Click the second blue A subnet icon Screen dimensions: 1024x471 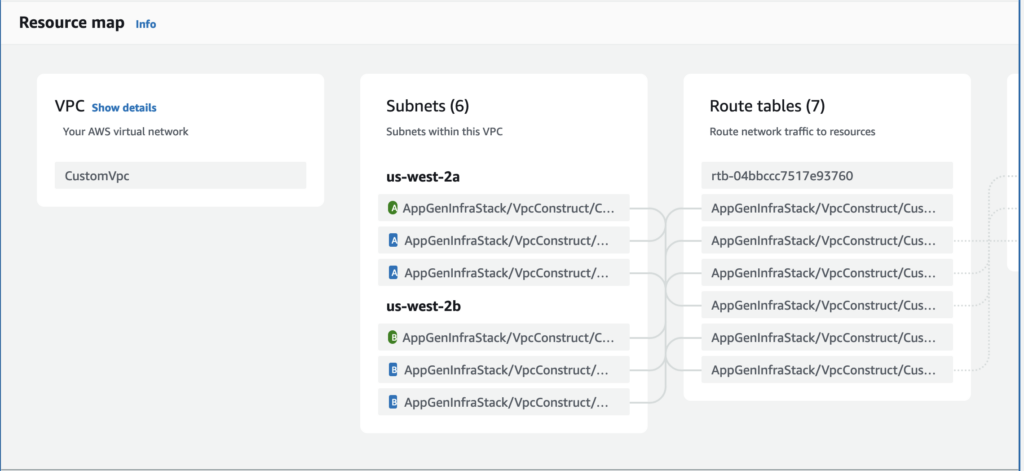coord(393,272)
